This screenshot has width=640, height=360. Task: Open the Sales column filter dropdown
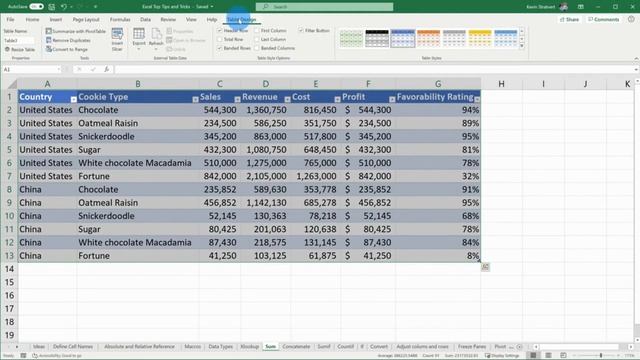click(237, 99)
